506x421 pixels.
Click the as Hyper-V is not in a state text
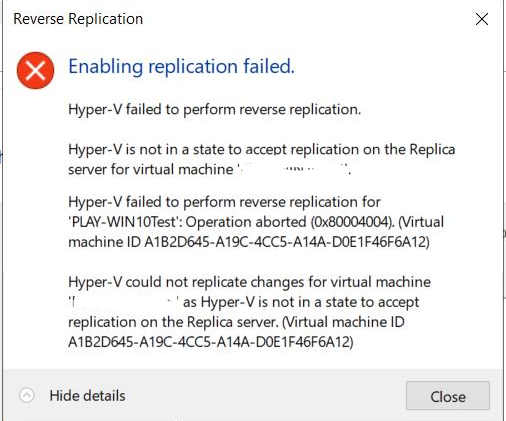[301, 302]
